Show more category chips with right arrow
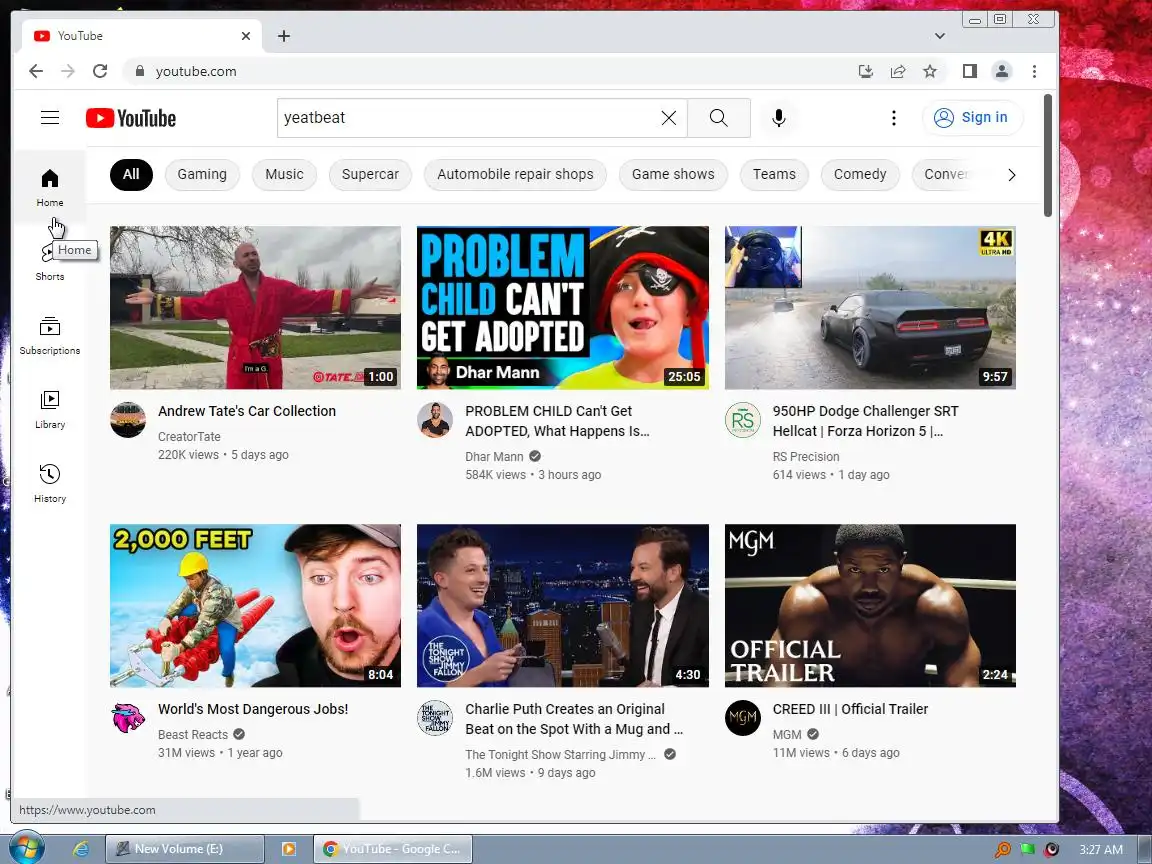 click(1012, 175)
